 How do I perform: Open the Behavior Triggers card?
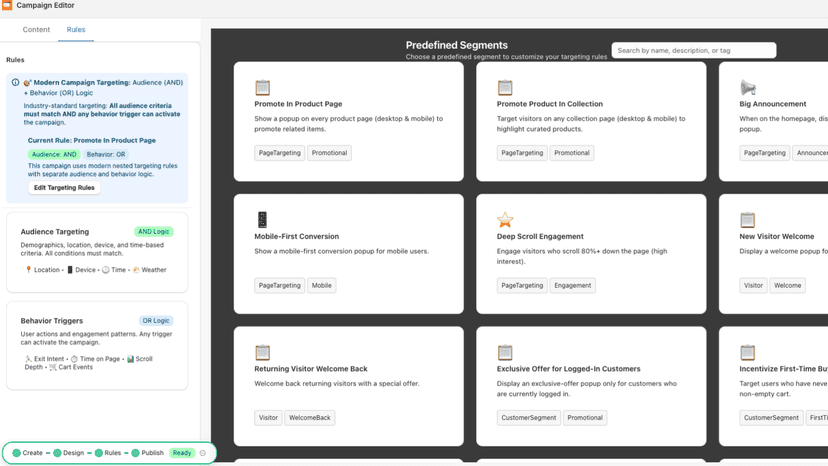click(97, 346)
